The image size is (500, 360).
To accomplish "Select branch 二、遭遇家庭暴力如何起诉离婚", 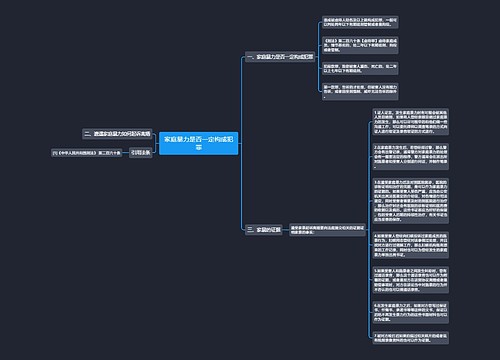I will (x=117, y=134).
